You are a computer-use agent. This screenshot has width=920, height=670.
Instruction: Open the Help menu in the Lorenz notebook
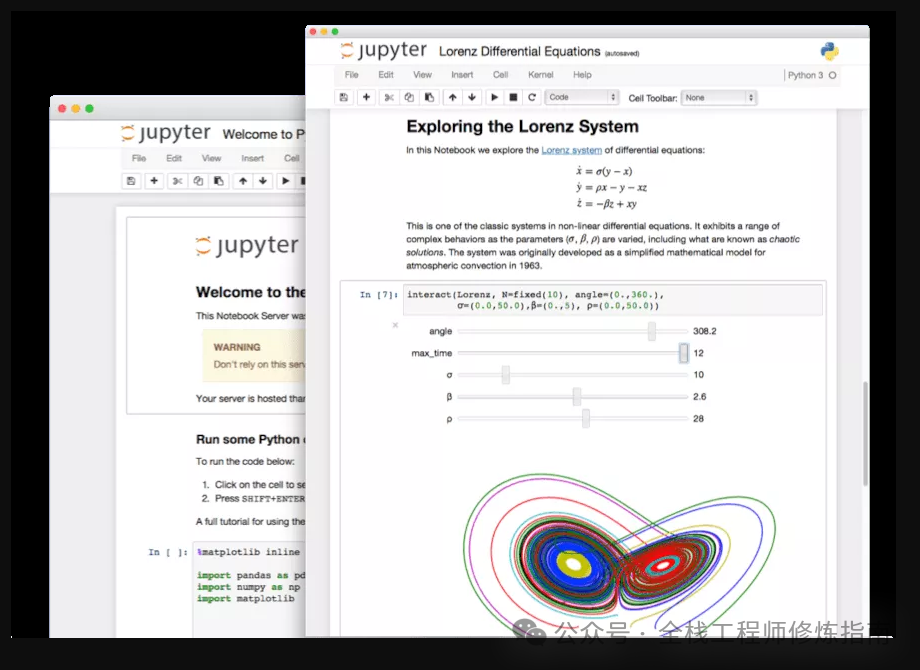(x=582, y=75)
